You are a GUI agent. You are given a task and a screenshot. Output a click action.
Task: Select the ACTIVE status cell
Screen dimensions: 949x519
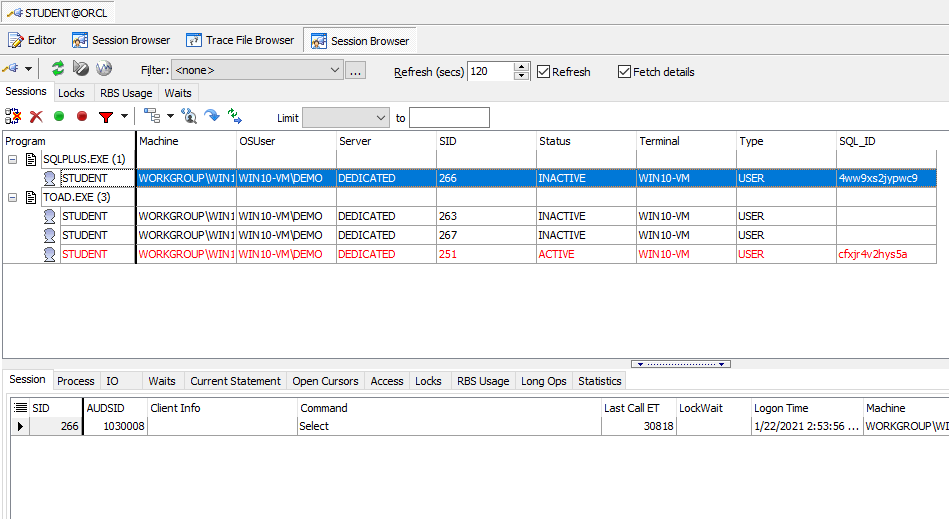coord(586,255)
